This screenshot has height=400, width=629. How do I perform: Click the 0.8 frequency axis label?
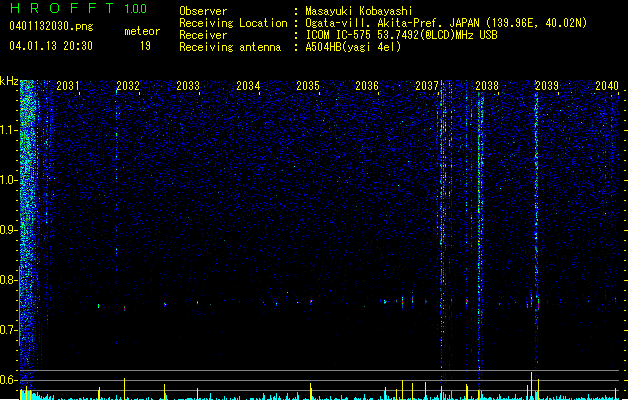9,280
